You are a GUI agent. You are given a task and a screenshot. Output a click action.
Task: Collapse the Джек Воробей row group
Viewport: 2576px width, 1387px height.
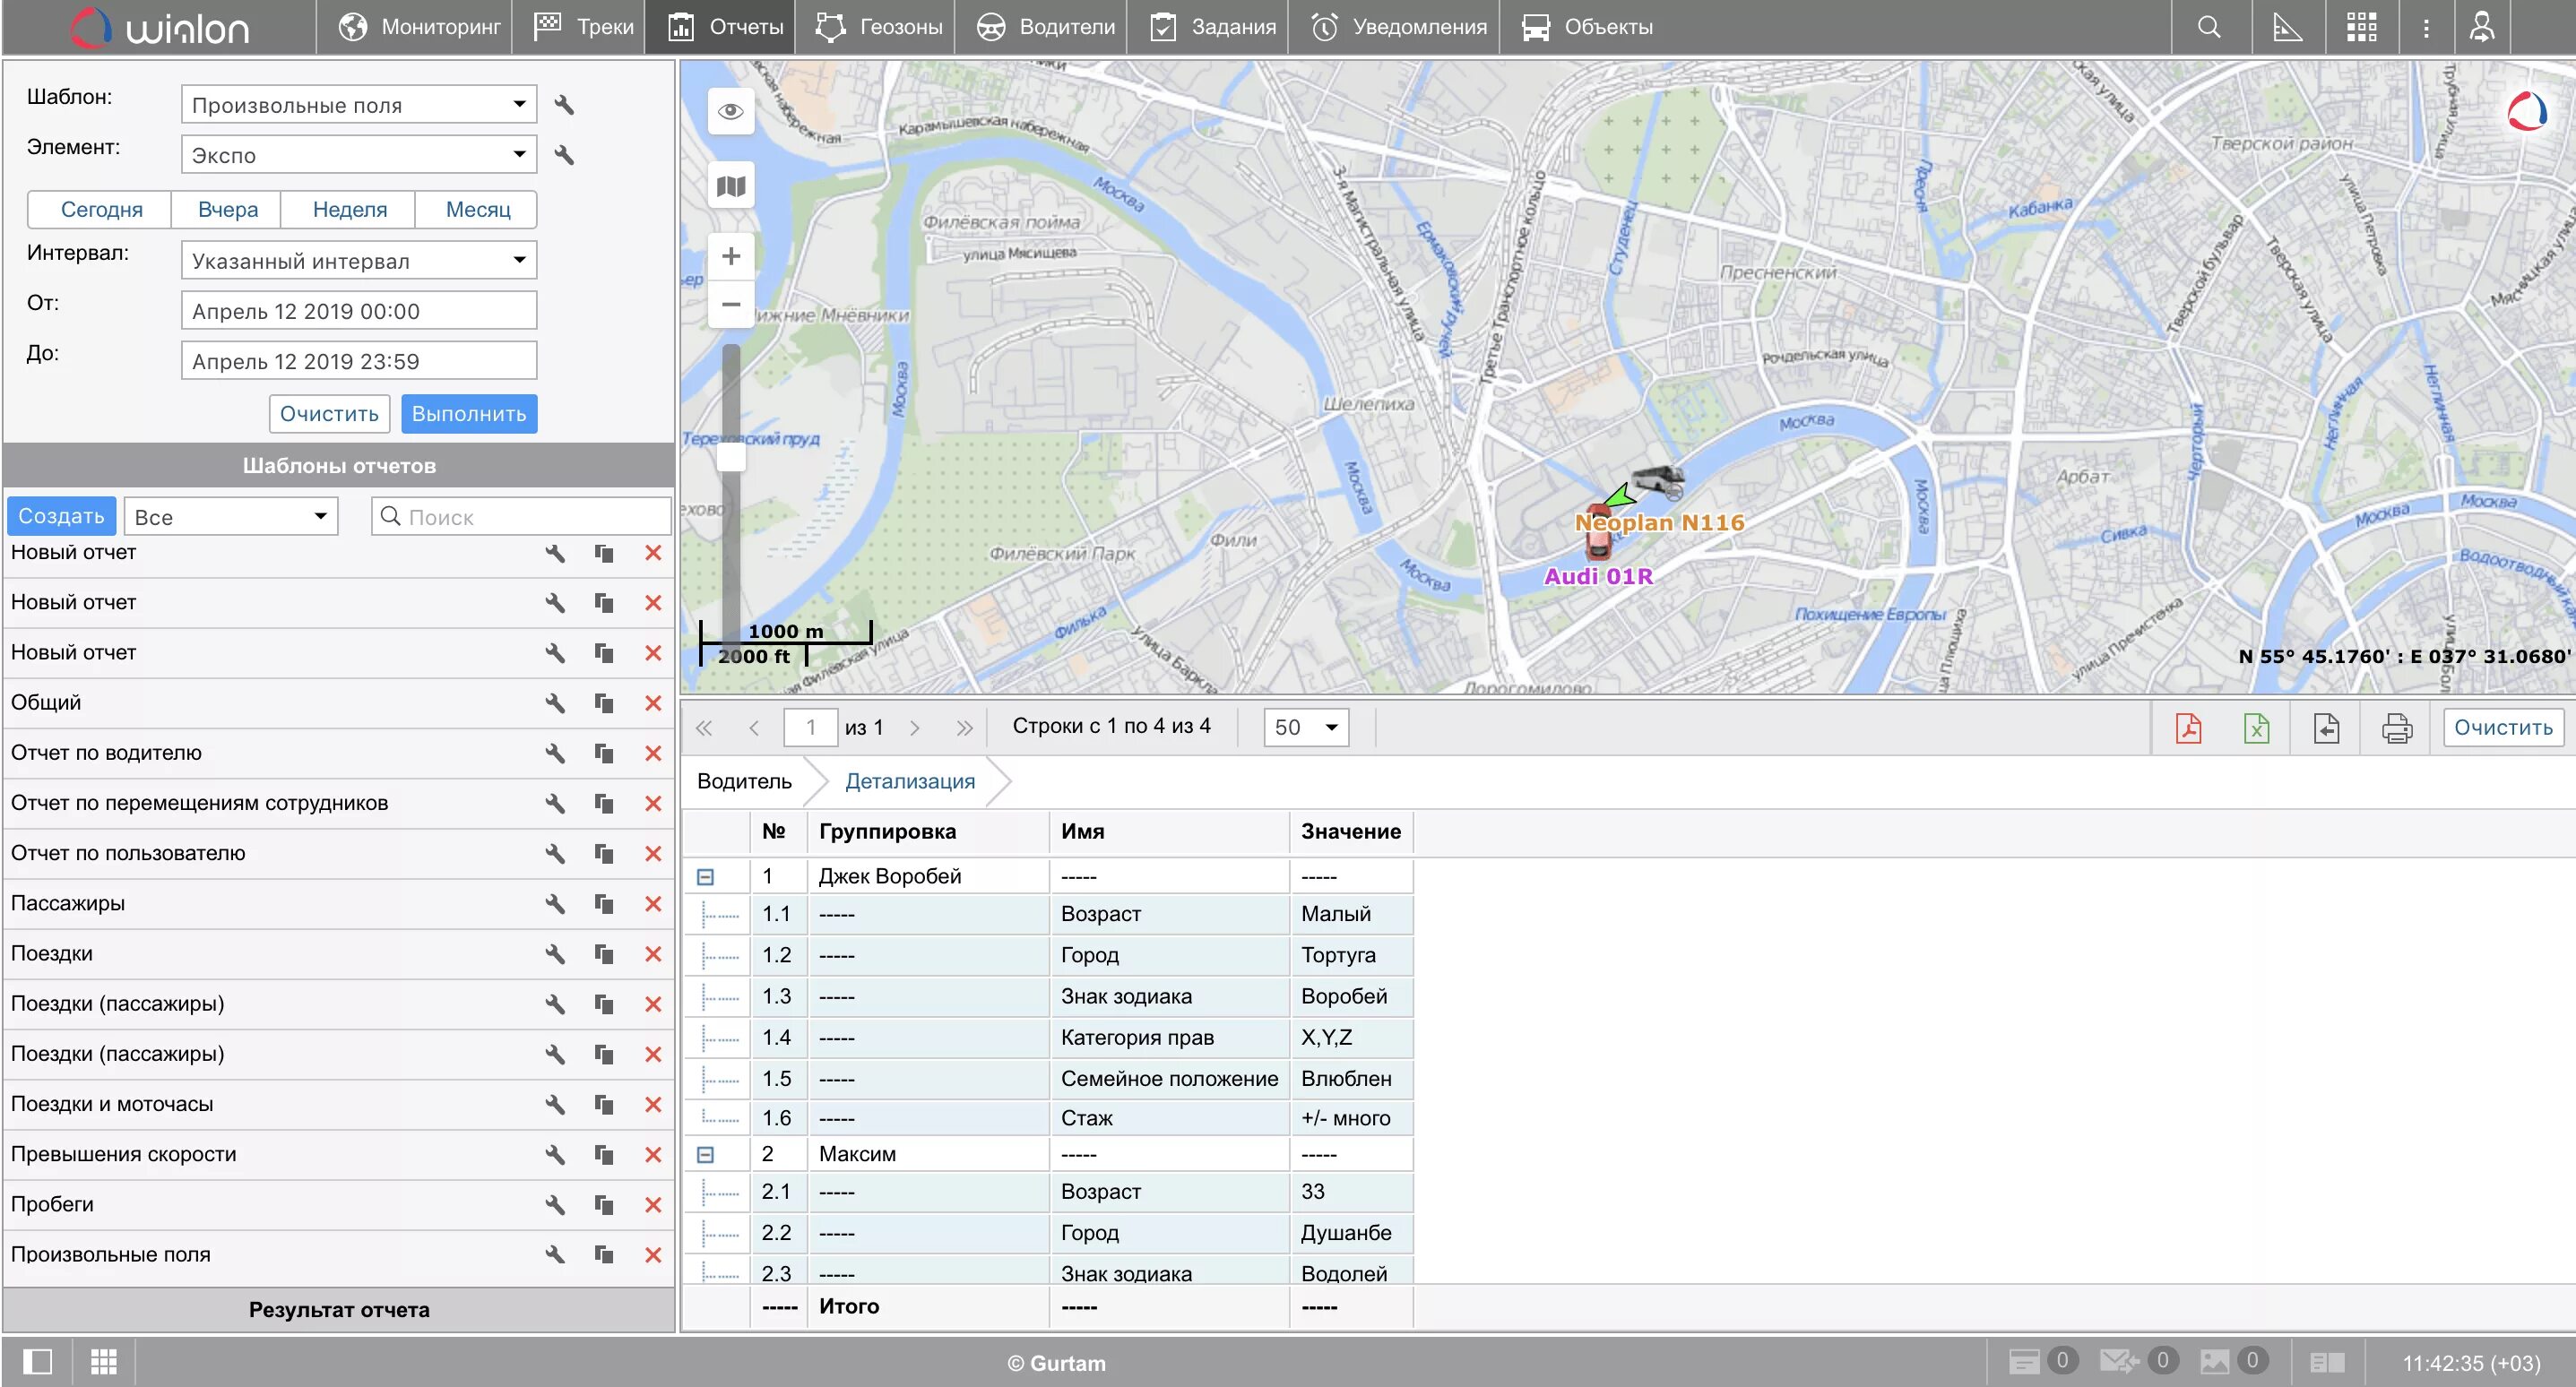[x=705, y=876]
